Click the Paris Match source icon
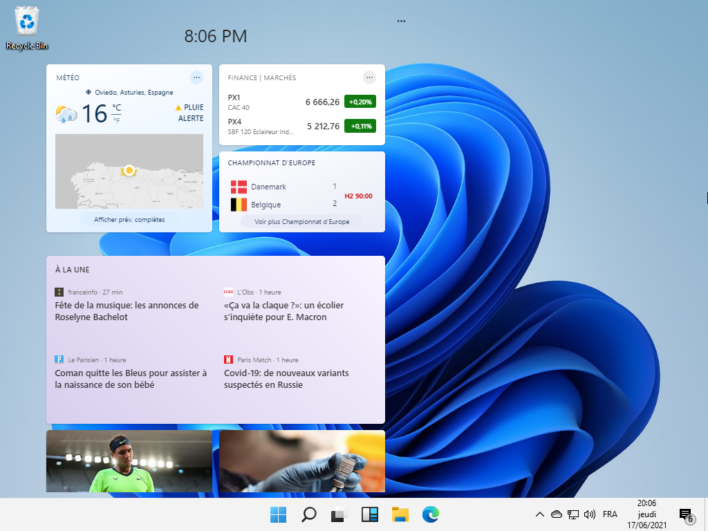This screenshot has height=531, width=708. [228, 359]
